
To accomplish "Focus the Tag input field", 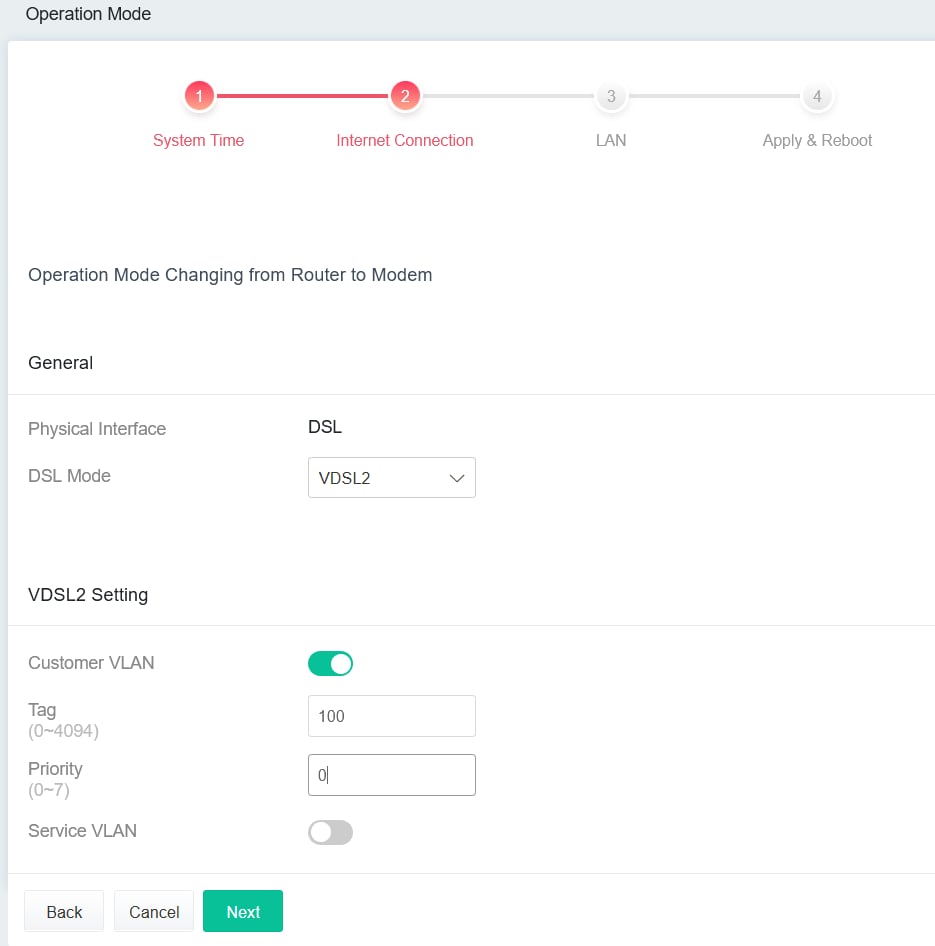I will 391,716.
